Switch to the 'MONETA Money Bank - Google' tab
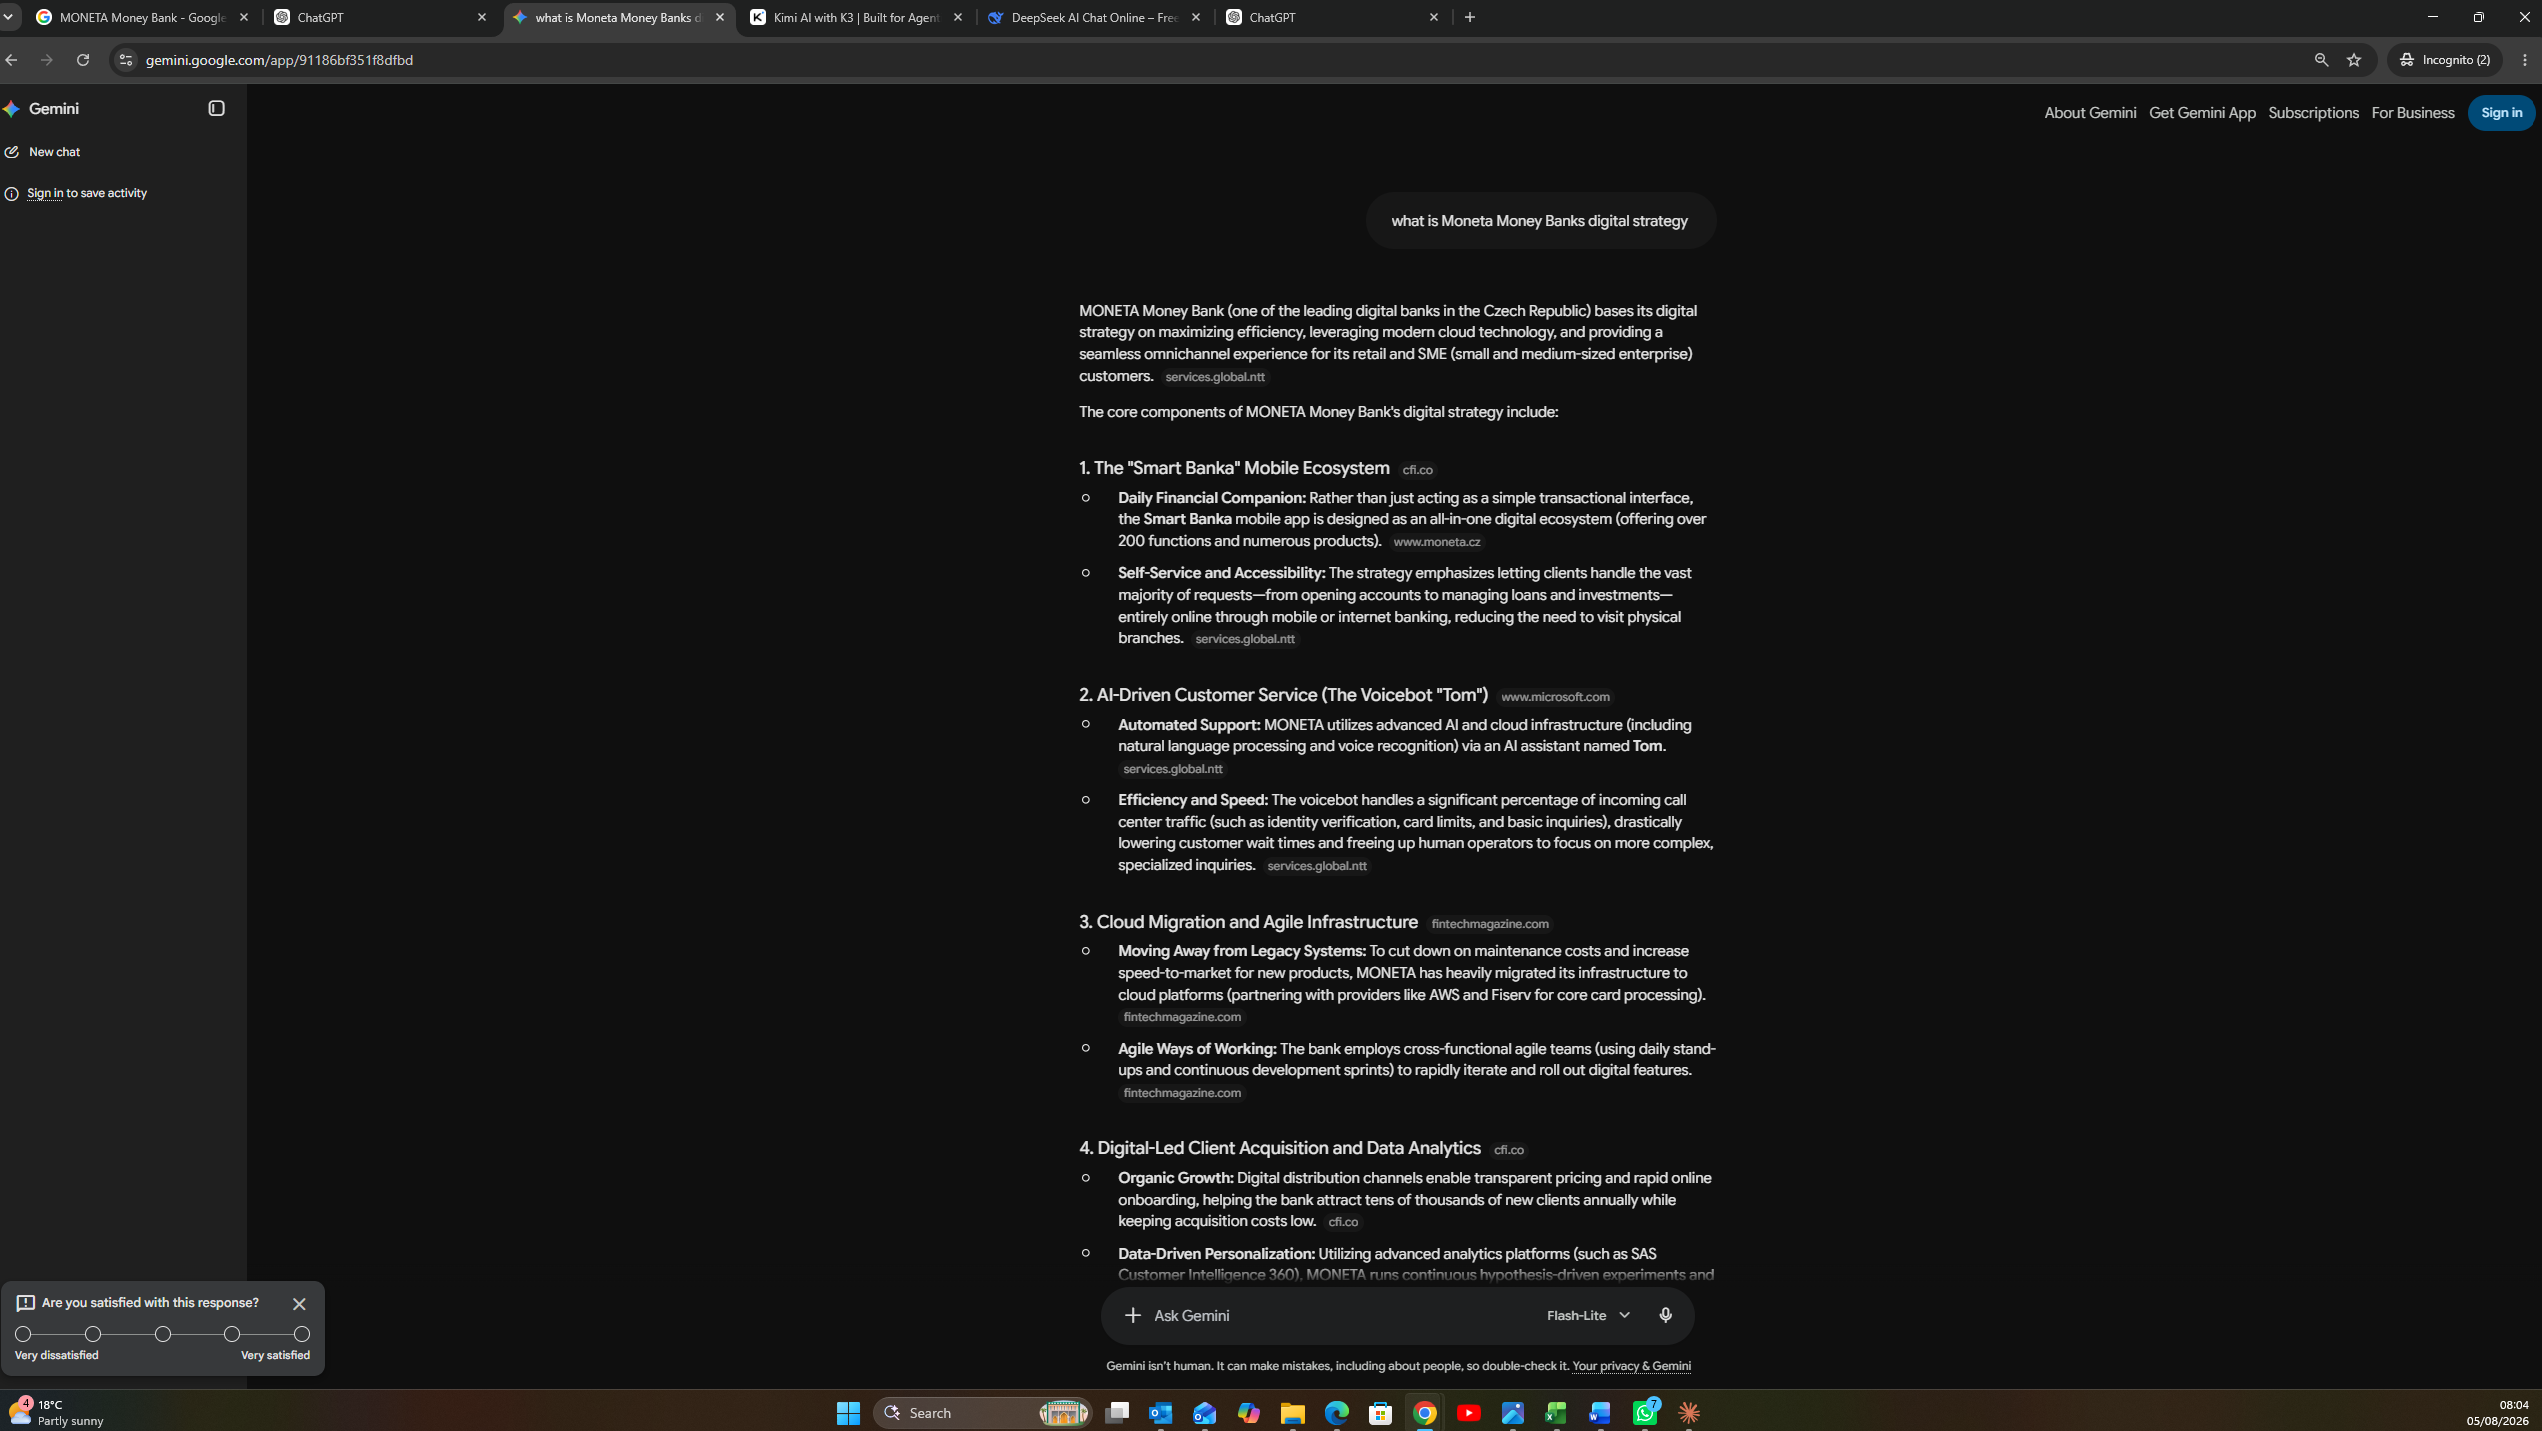The width and height of the screenshot is (2542, 1431). click(x=143, y=18)
